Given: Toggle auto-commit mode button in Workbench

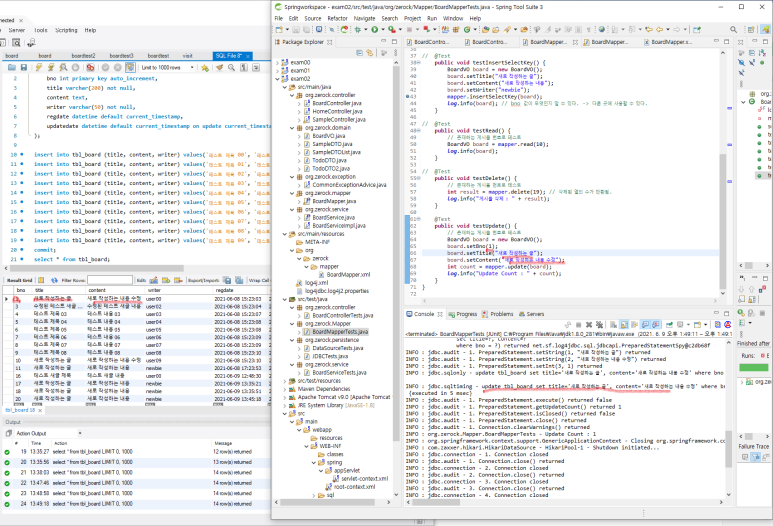Looking at the screenshot, I should coord(130,68).
